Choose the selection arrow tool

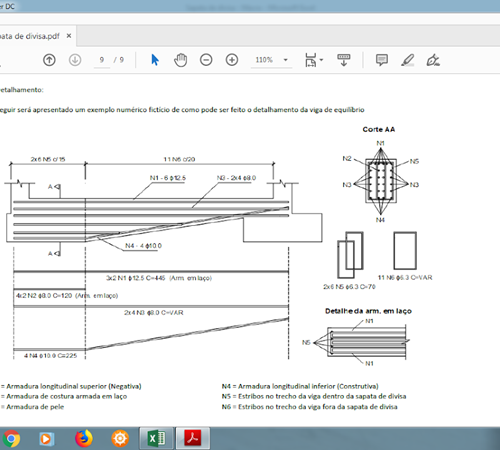(x=155, y=60)
